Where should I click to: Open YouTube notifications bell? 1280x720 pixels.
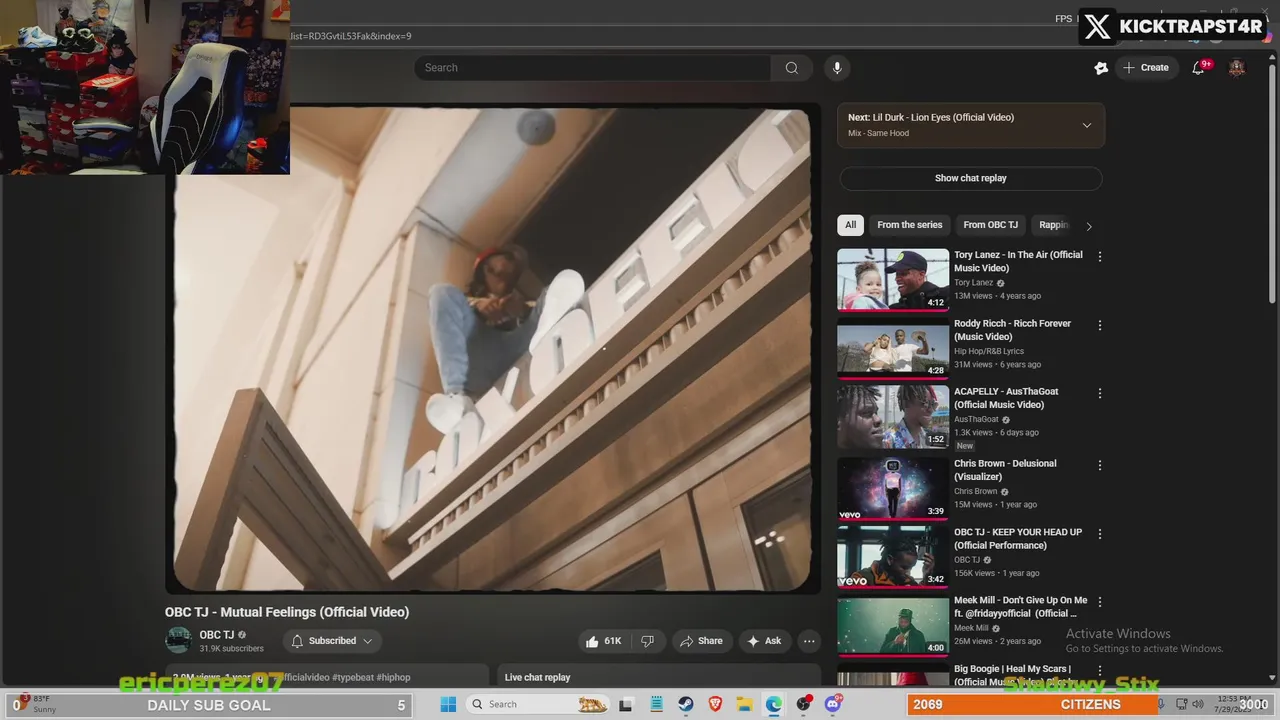pos(1198,68)
